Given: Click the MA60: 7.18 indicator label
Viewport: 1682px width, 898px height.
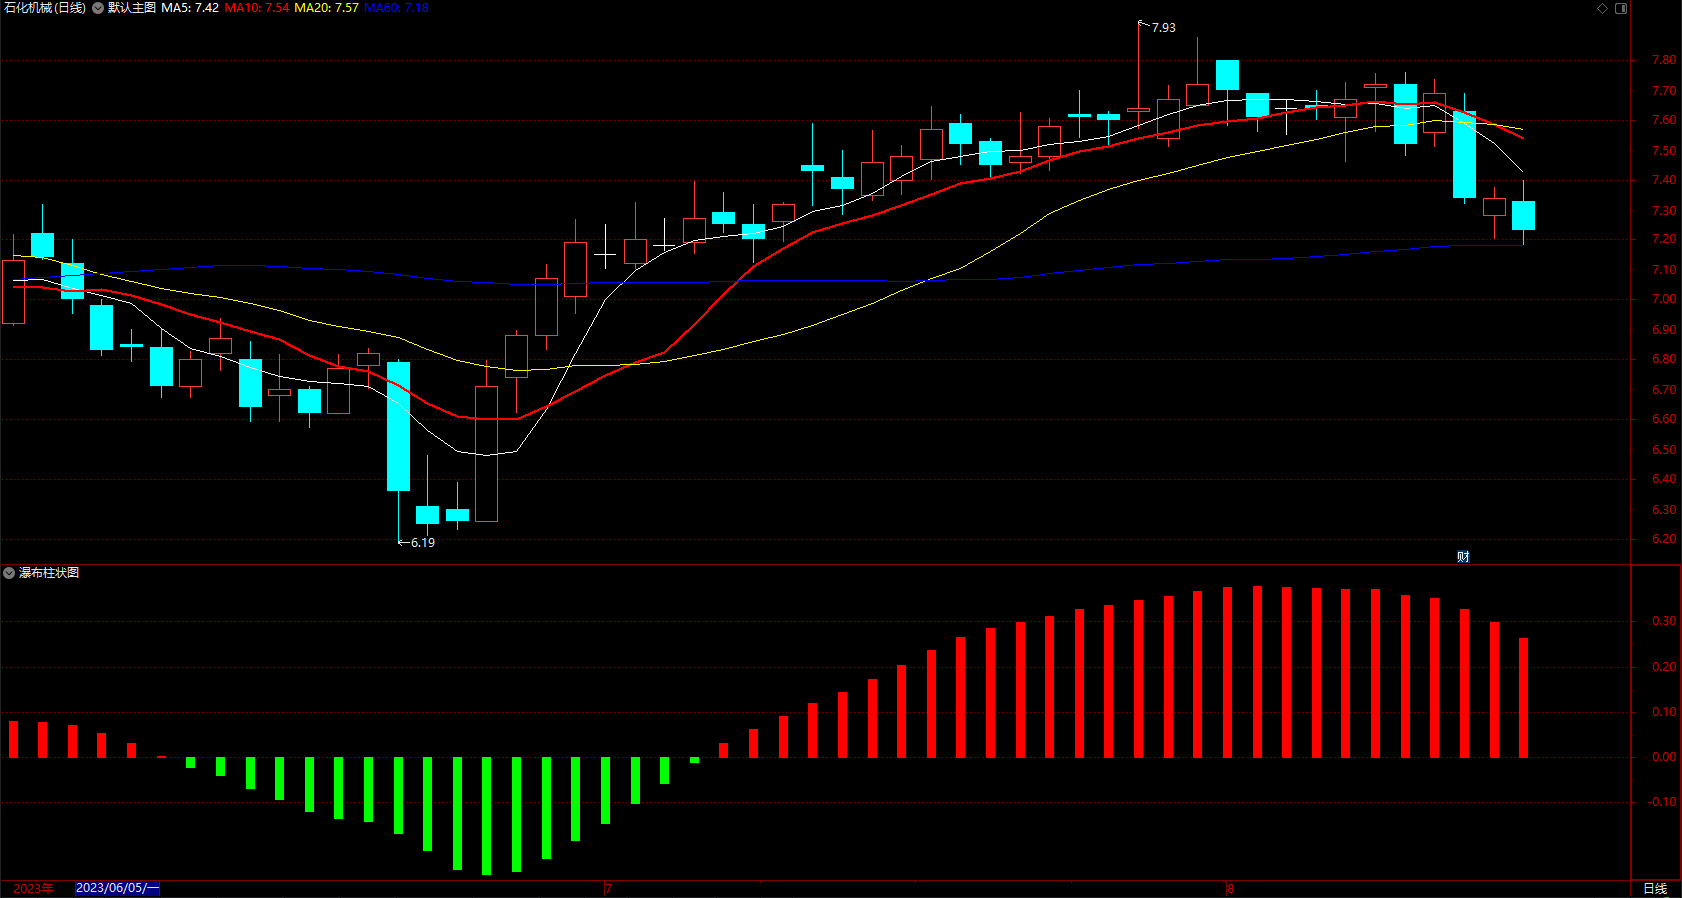Looking at the screenshot, I should (396, 8).
